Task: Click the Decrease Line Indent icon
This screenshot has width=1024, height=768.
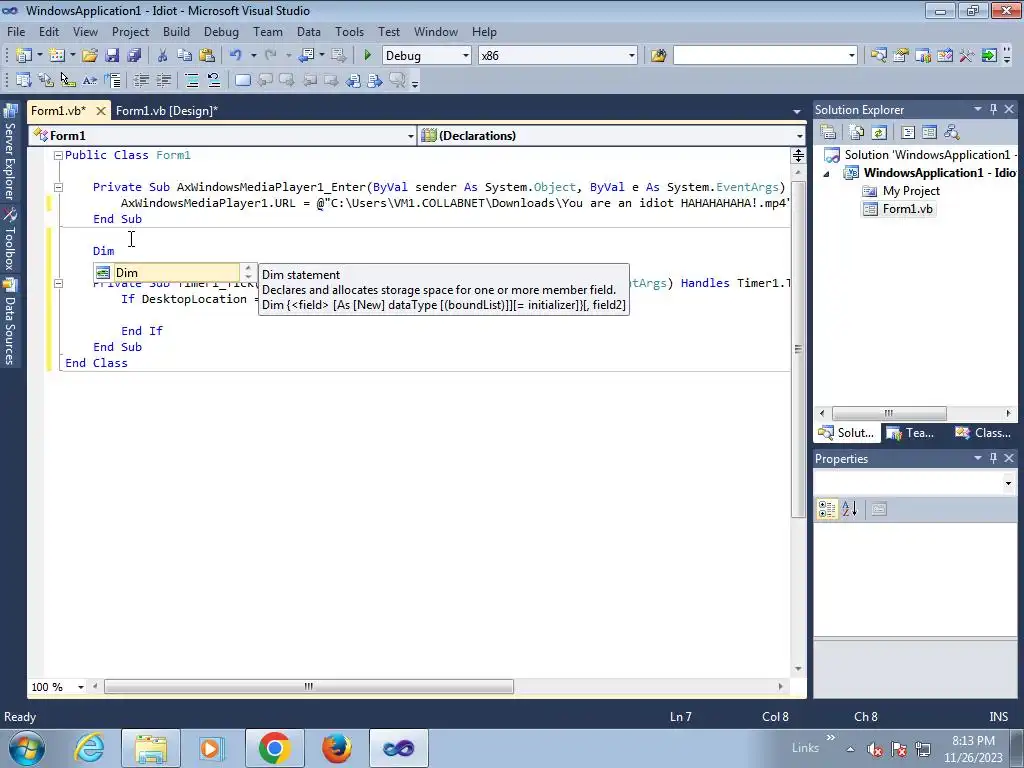Action: (x=141, y=80)
